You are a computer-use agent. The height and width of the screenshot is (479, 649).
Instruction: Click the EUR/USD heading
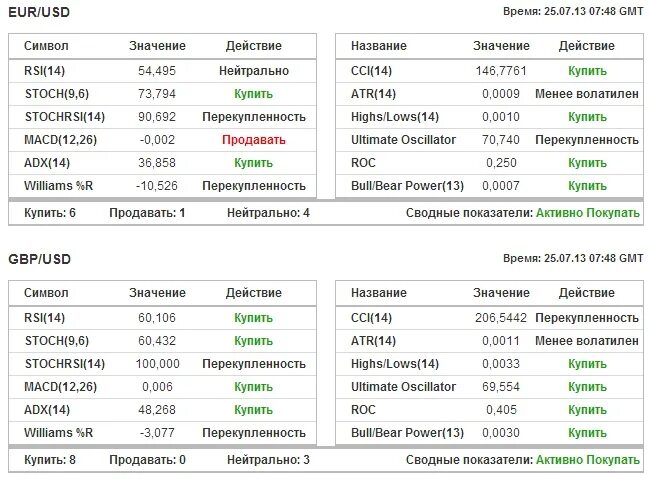[39, 12]
